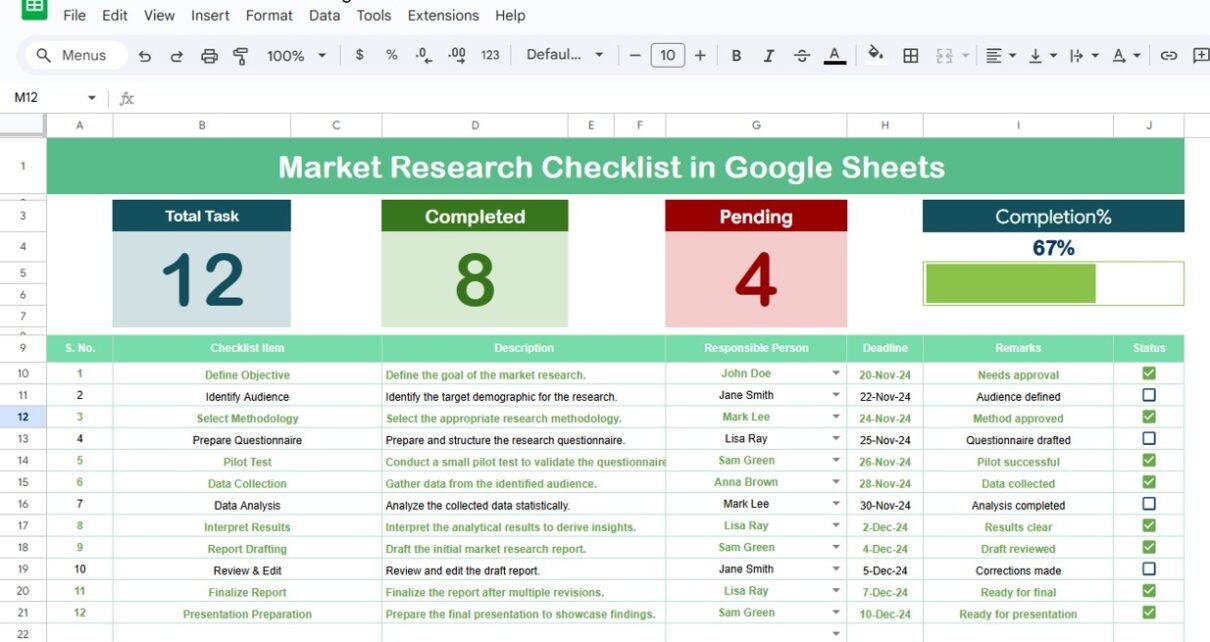Click the formula bar input
1210x642 pixels.
pyautogui.click(x=675, y=98)
